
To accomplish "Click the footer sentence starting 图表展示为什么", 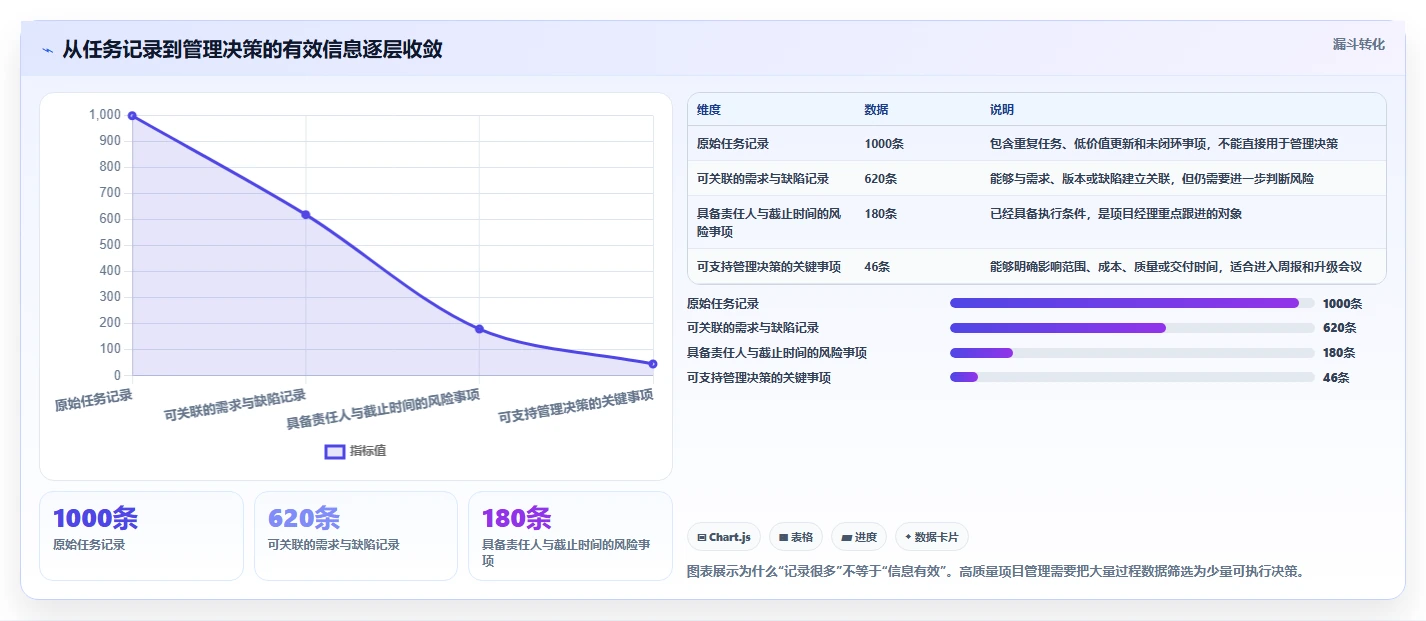I will 996,572.
